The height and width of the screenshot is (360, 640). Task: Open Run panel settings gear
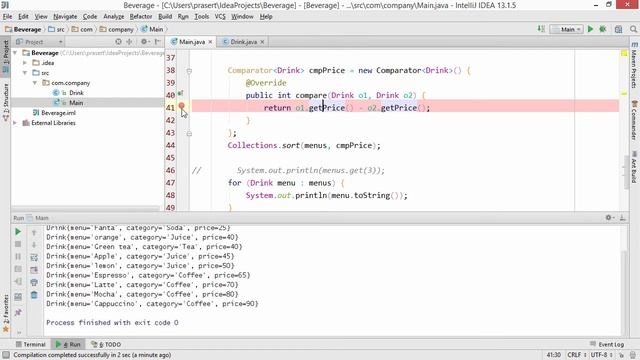[609, 218]
